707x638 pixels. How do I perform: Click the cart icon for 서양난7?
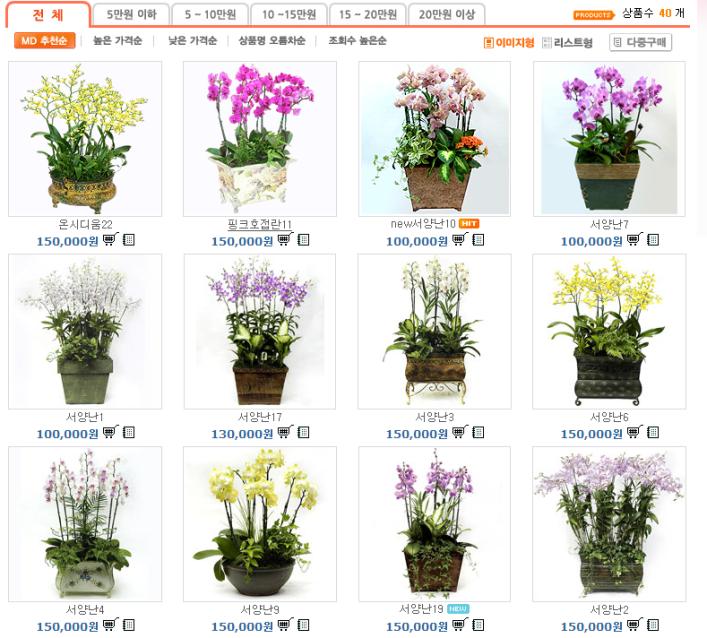point(635,239)
